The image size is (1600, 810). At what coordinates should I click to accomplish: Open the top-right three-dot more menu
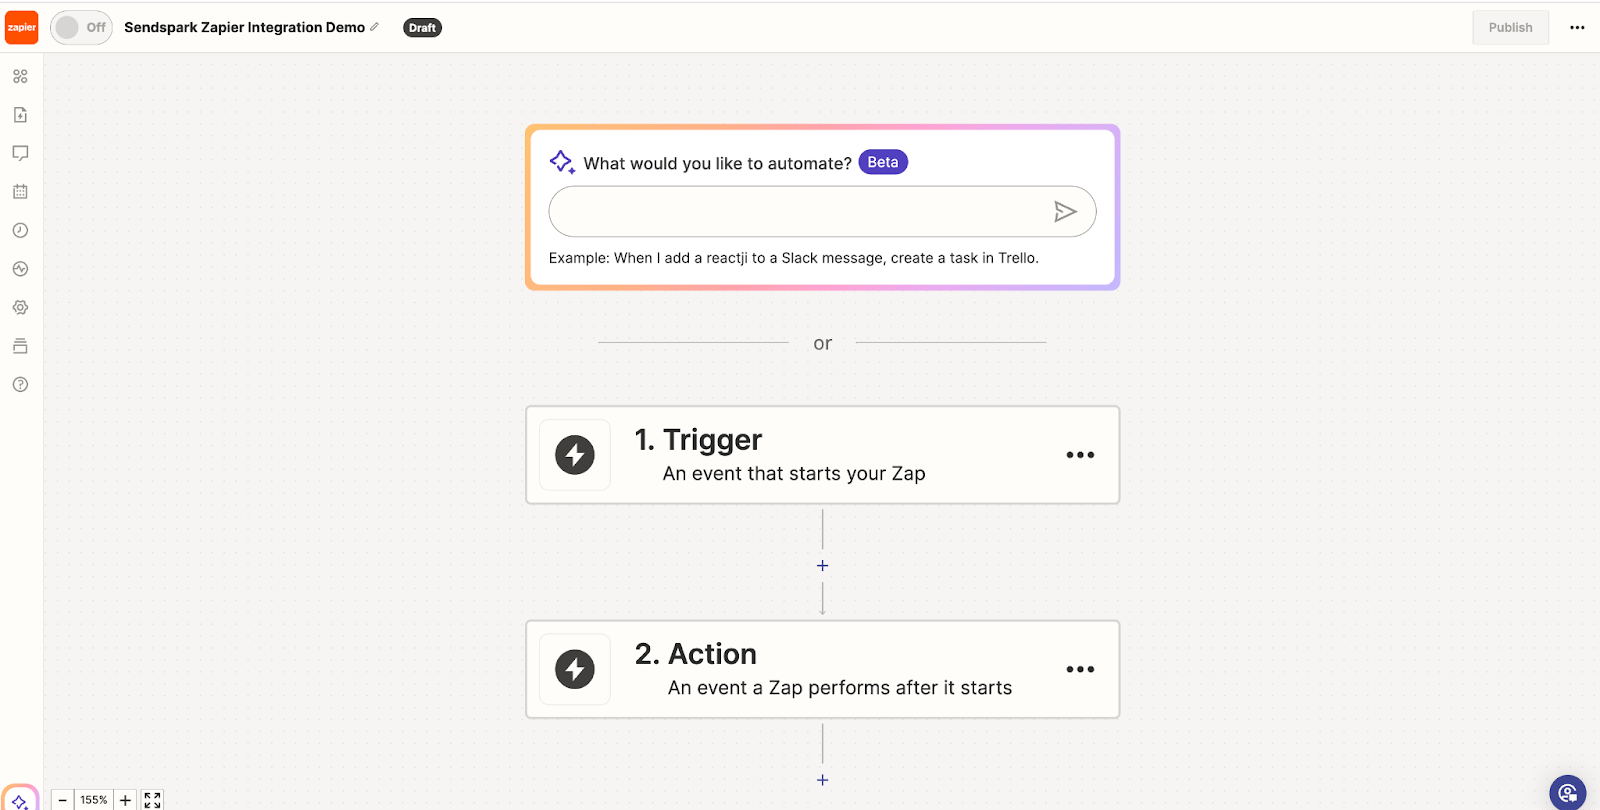point(1577,28)
